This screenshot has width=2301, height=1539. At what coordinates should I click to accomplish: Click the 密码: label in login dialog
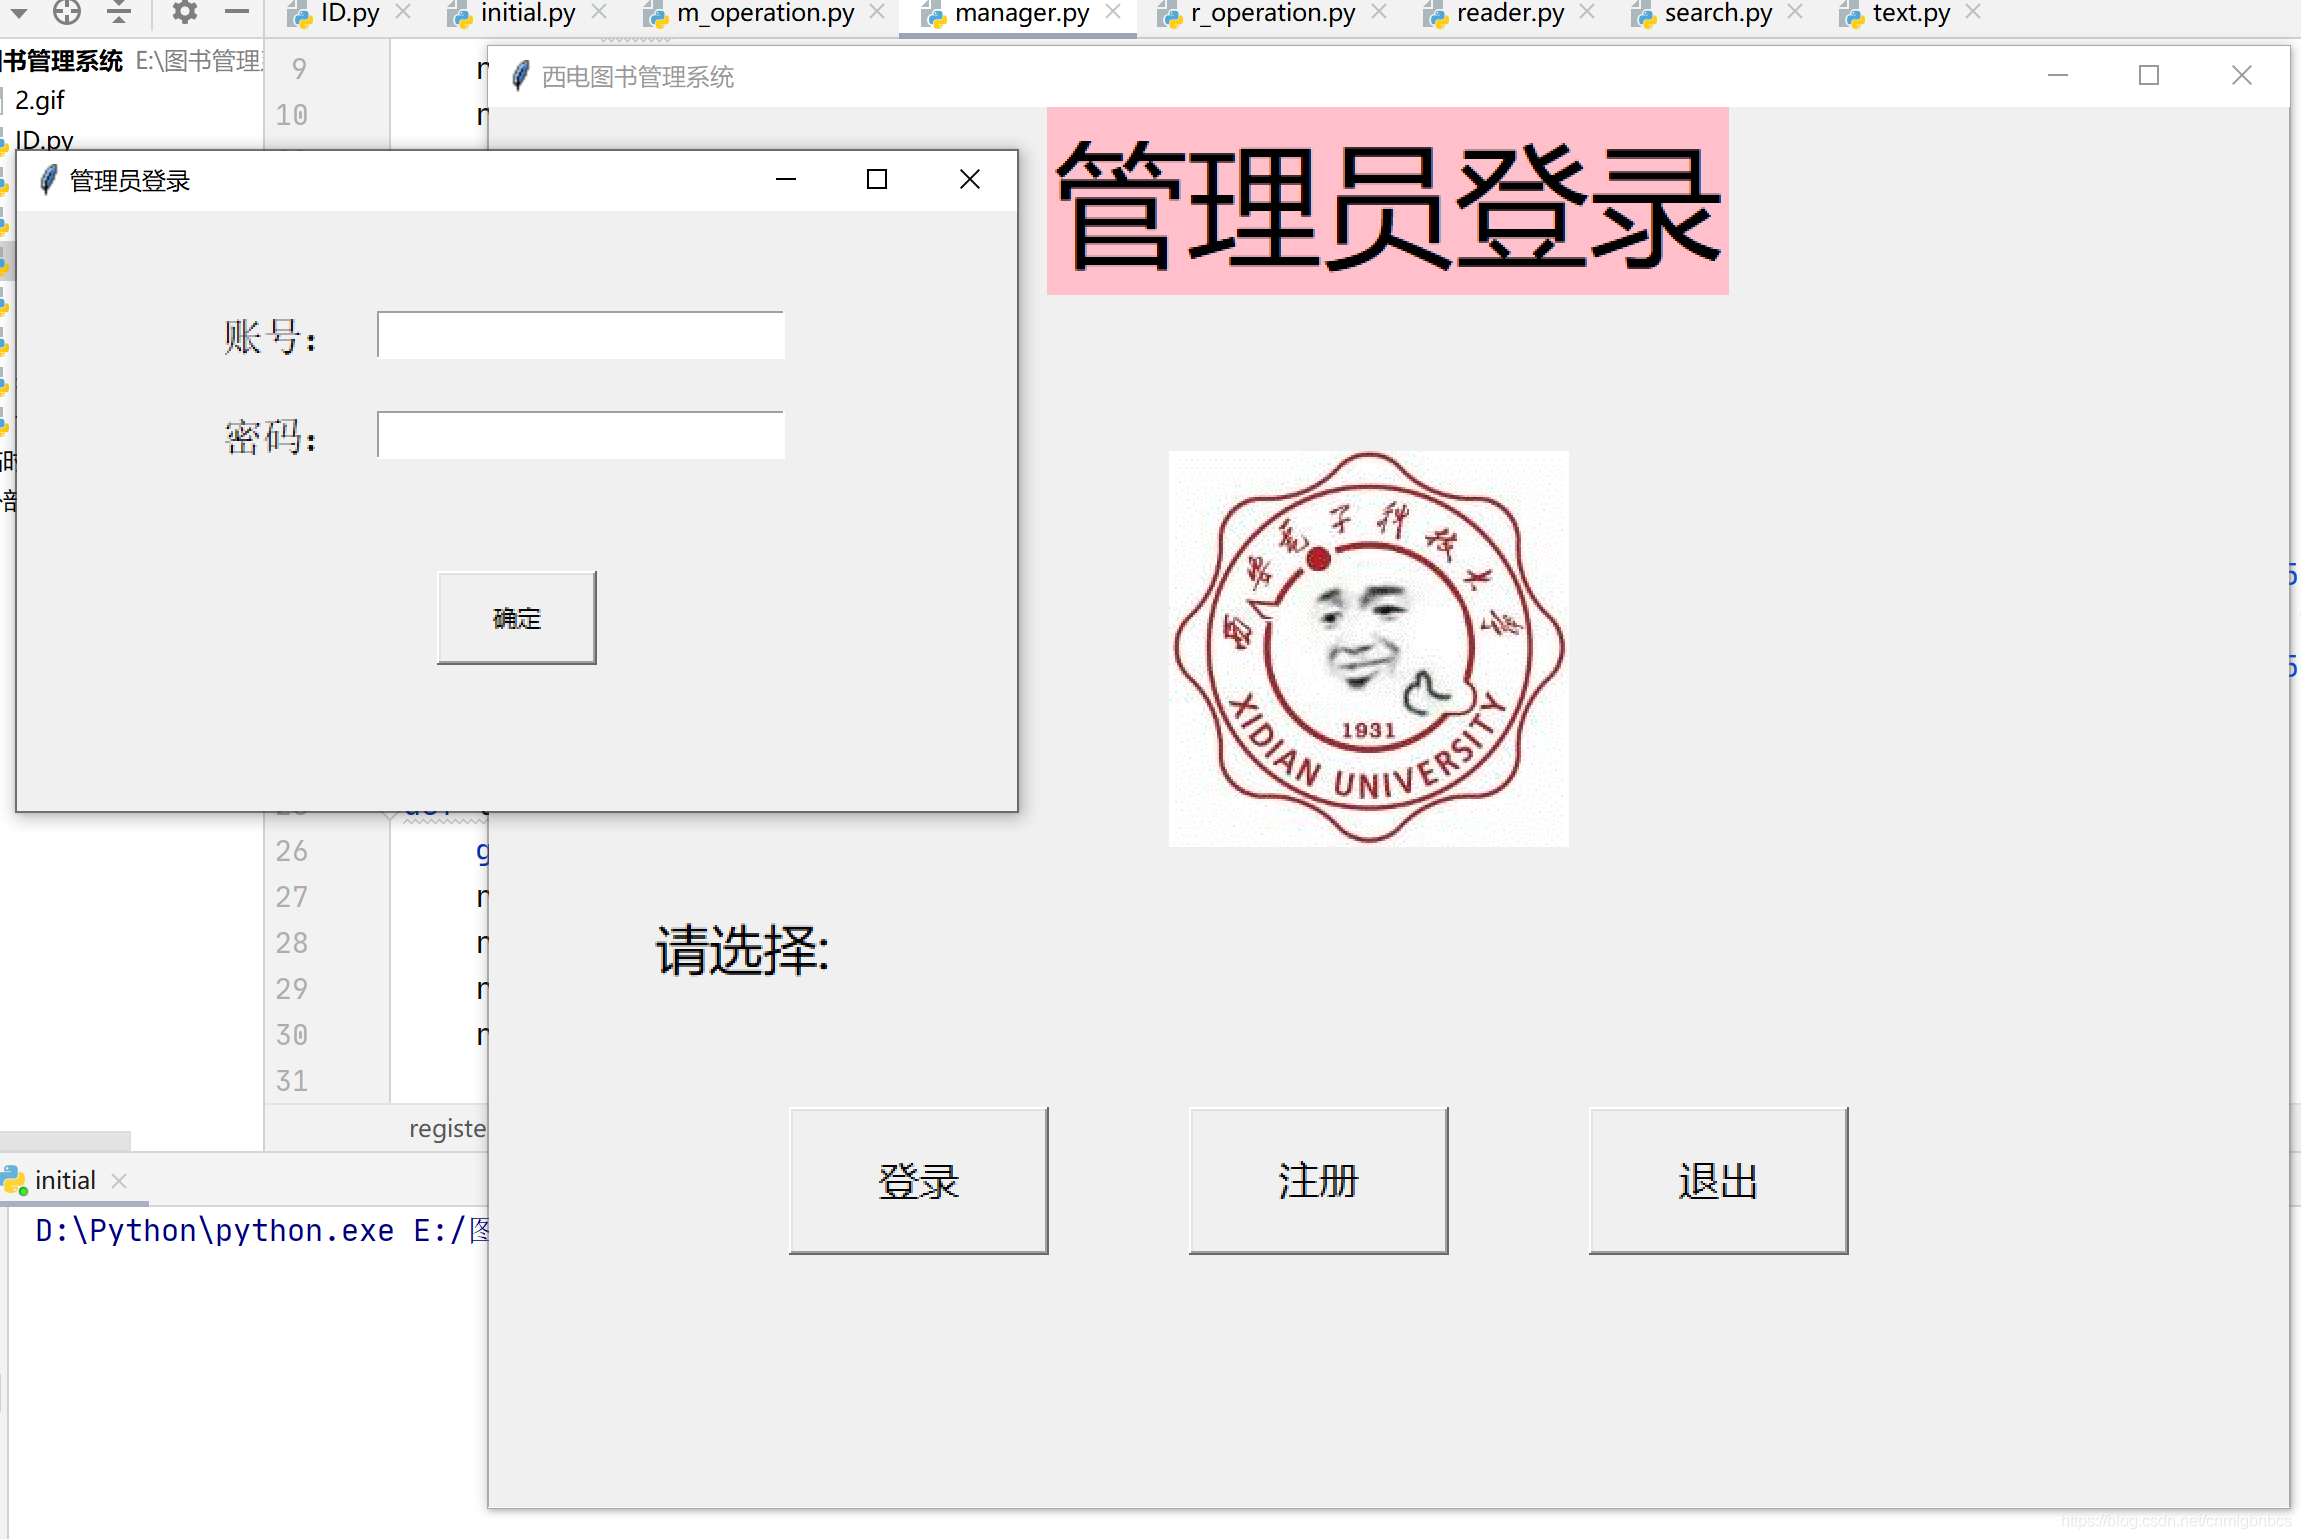coord(270,437)
